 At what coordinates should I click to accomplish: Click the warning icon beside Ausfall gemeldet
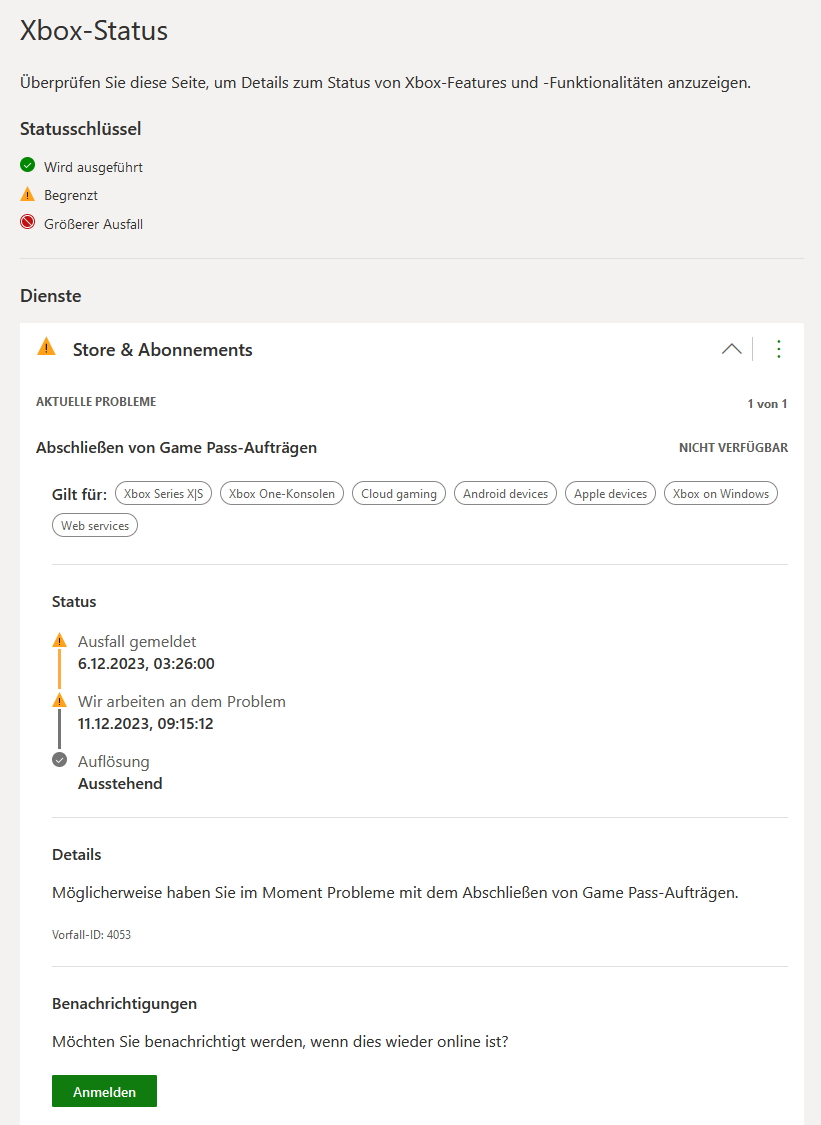point(60,640)
